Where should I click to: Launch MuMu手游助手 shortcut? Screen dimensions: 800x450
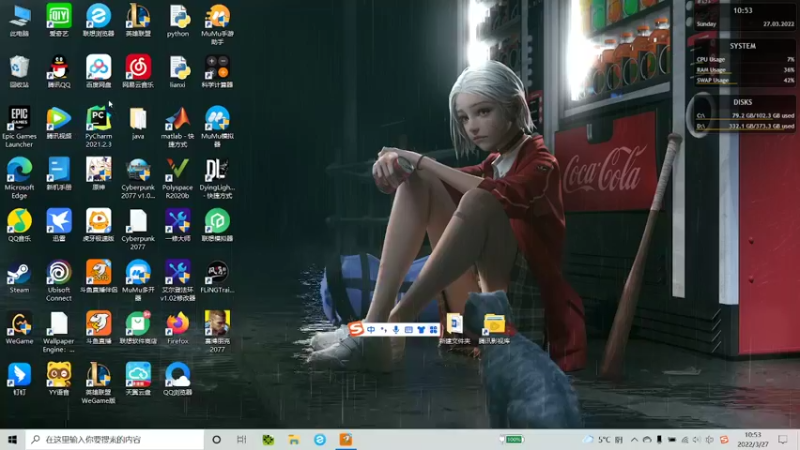(x=217, y=24)
